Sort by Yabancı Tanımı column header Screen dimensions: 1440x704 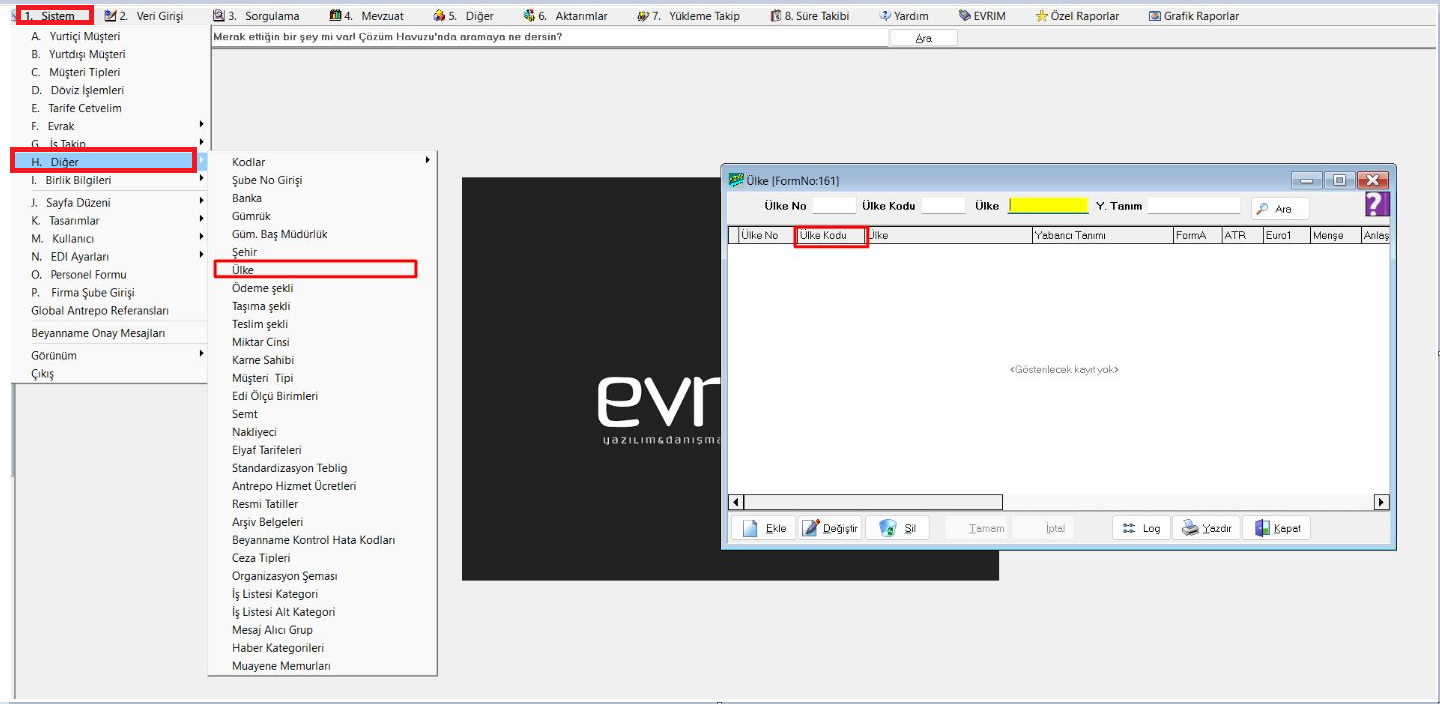[1100, 236]
